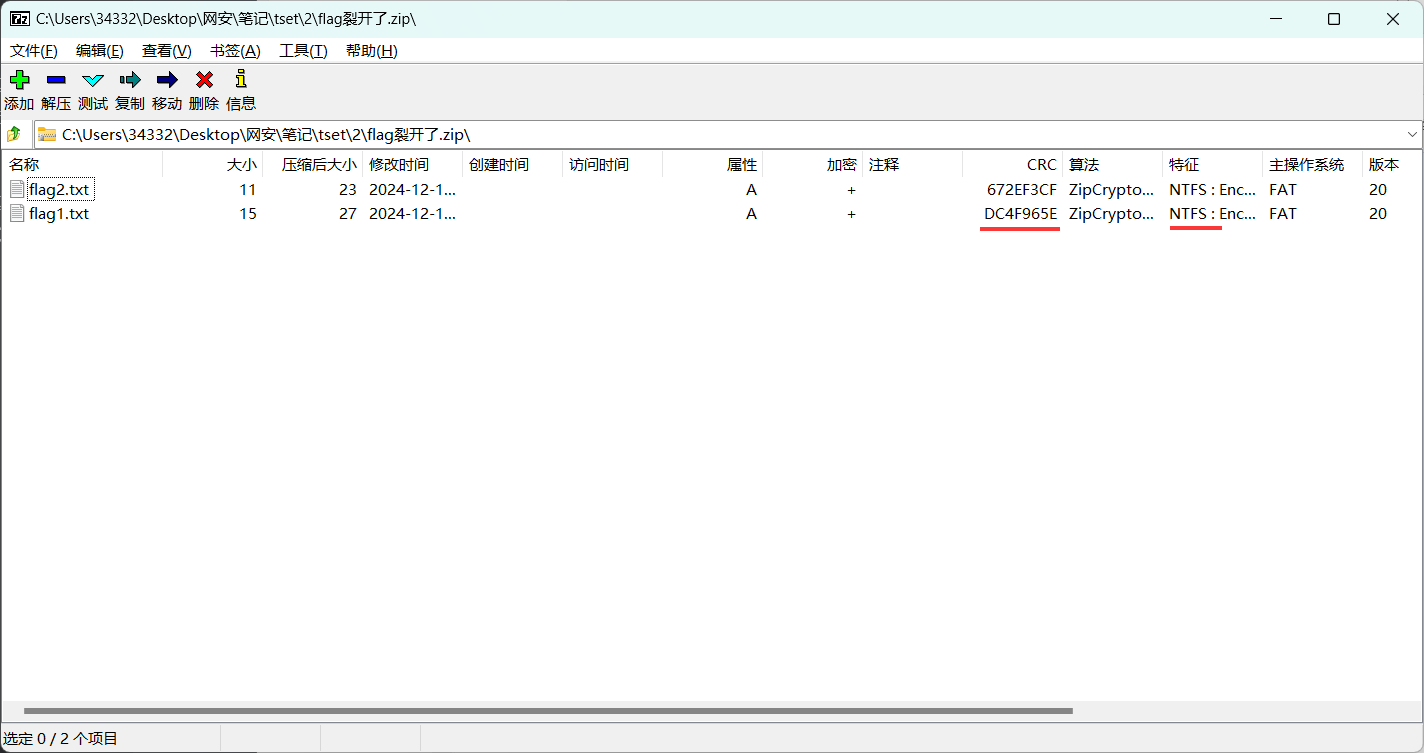The height and width of the screenshot is (753, 1424).
Task: Sort by 压缩后大小 column header
Action: pos(318,165)
